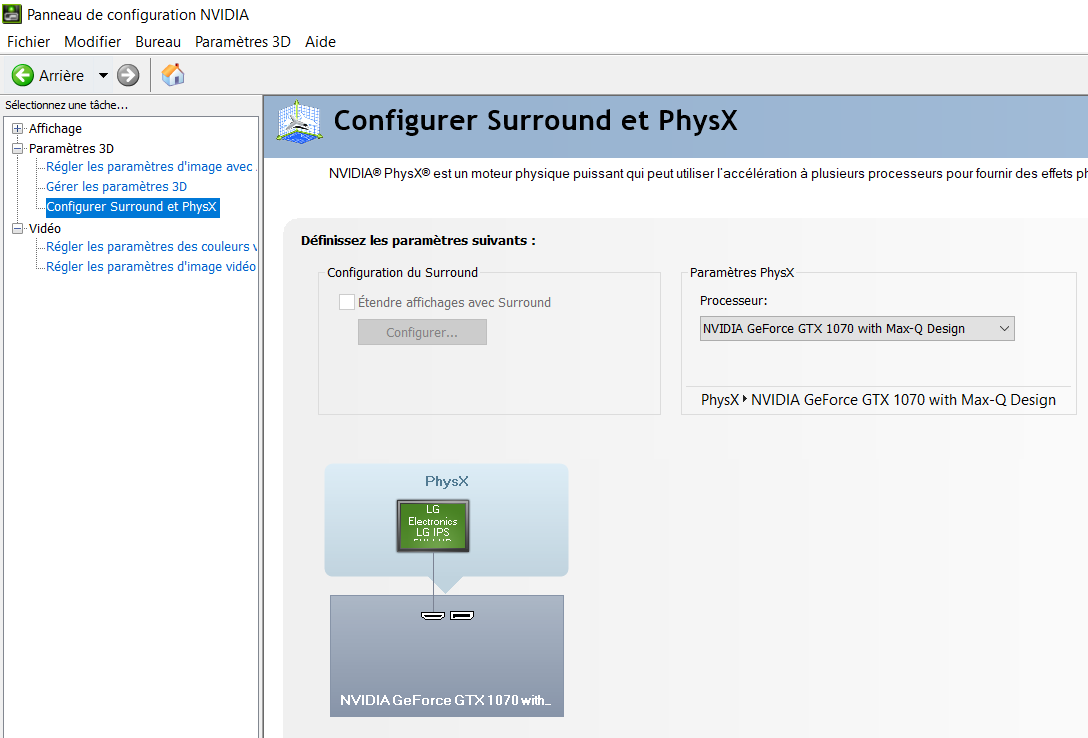1088x738 pixels.
Task: Click the unused display port icon
Action: pyautogui.click(x=462, y=615)
